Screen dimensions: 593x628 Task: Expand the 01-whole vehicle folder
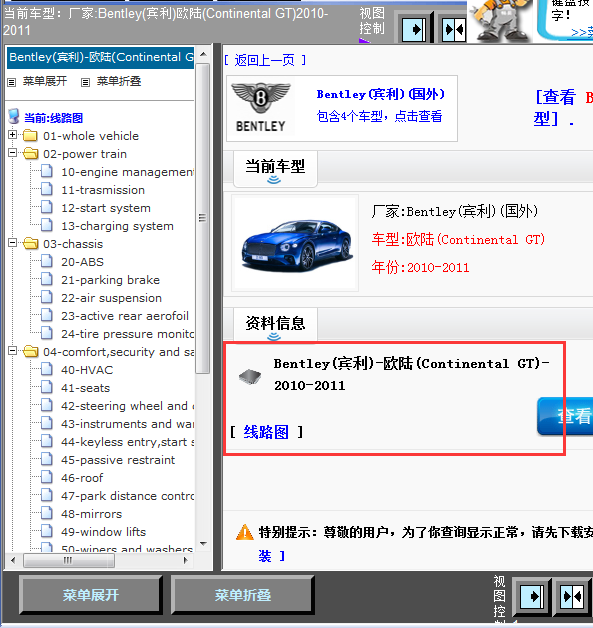(x=12, y=135)
